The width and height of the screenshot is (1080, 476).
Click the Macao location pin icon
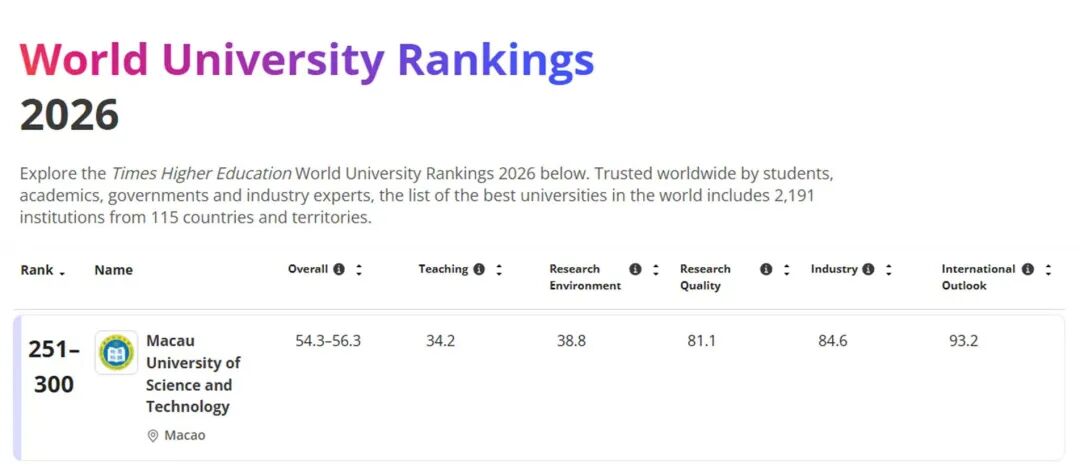[x=153, y=436]
